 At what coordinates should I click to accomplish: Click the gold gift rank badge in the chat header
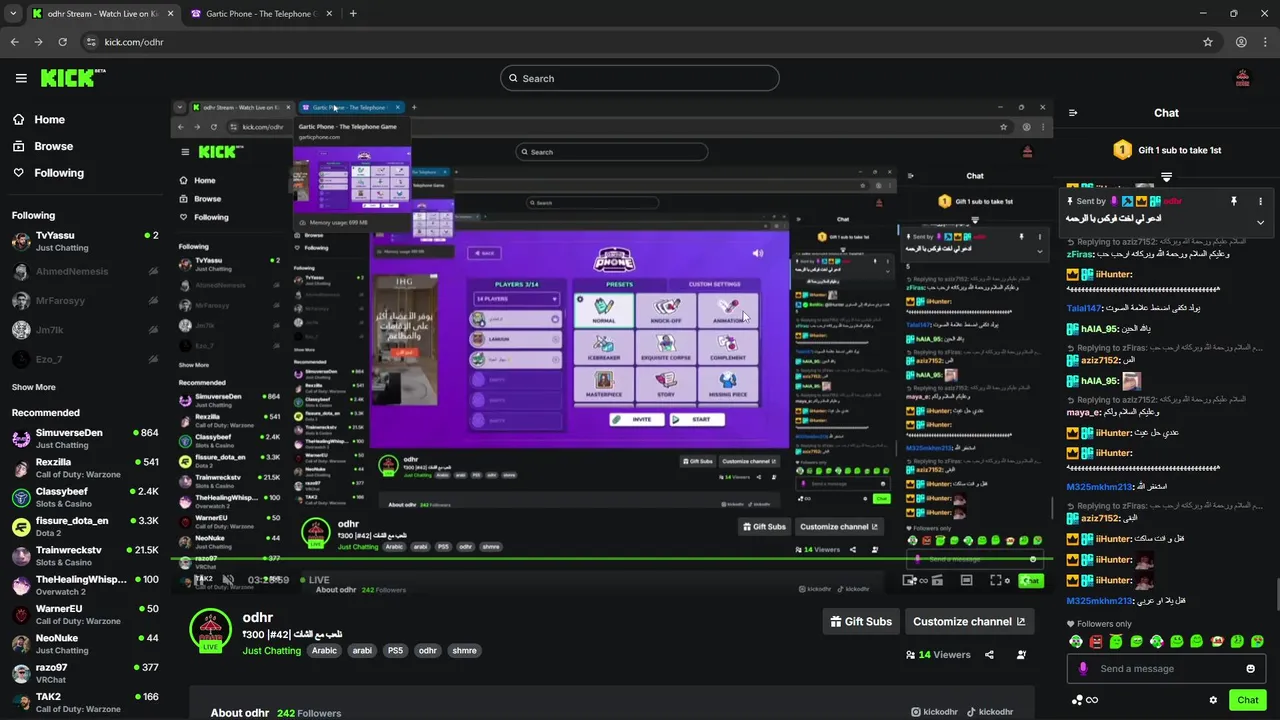pos(1122,150)
